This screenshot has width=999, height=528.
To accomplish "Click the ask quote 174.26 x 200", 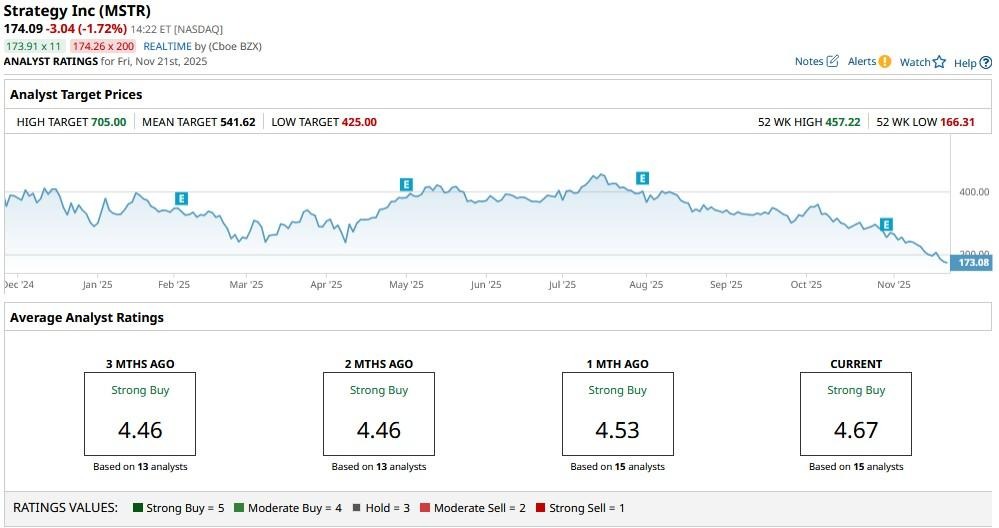I will (103, 46).
